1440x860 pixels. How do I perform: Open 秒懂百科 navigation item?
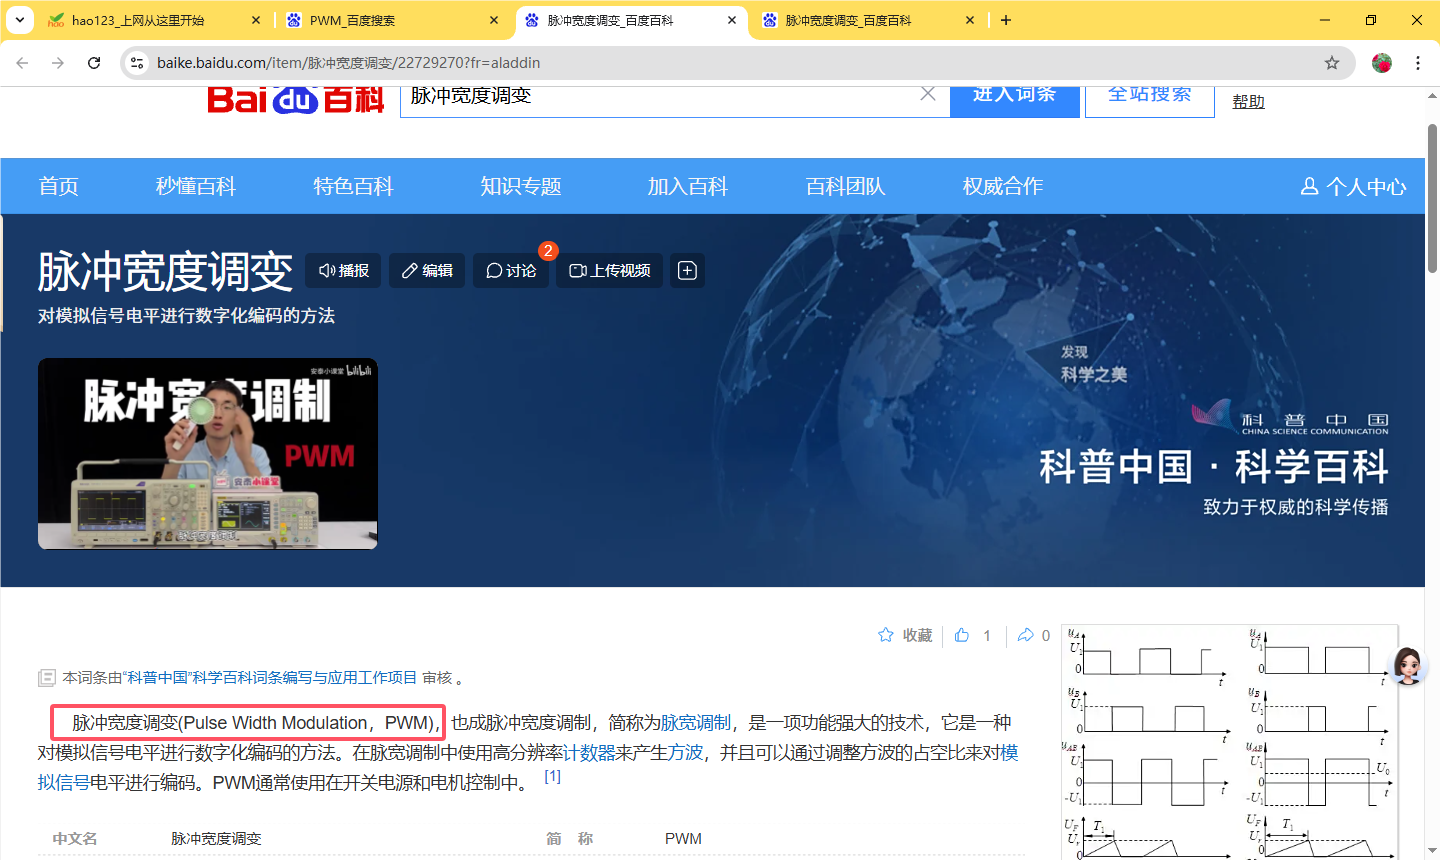click(196, 186)
